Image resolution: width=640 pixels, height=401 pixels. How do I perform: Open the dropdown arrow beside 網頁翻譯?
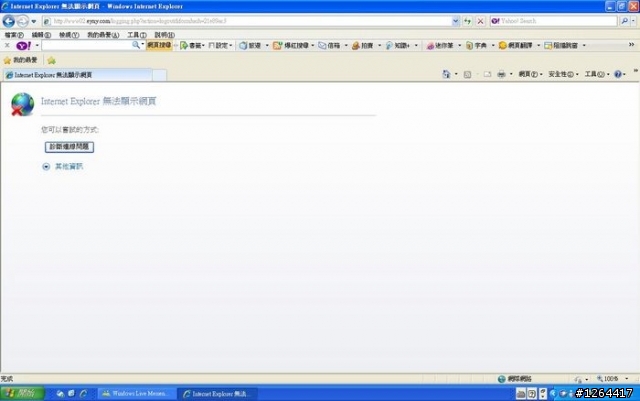538,45
